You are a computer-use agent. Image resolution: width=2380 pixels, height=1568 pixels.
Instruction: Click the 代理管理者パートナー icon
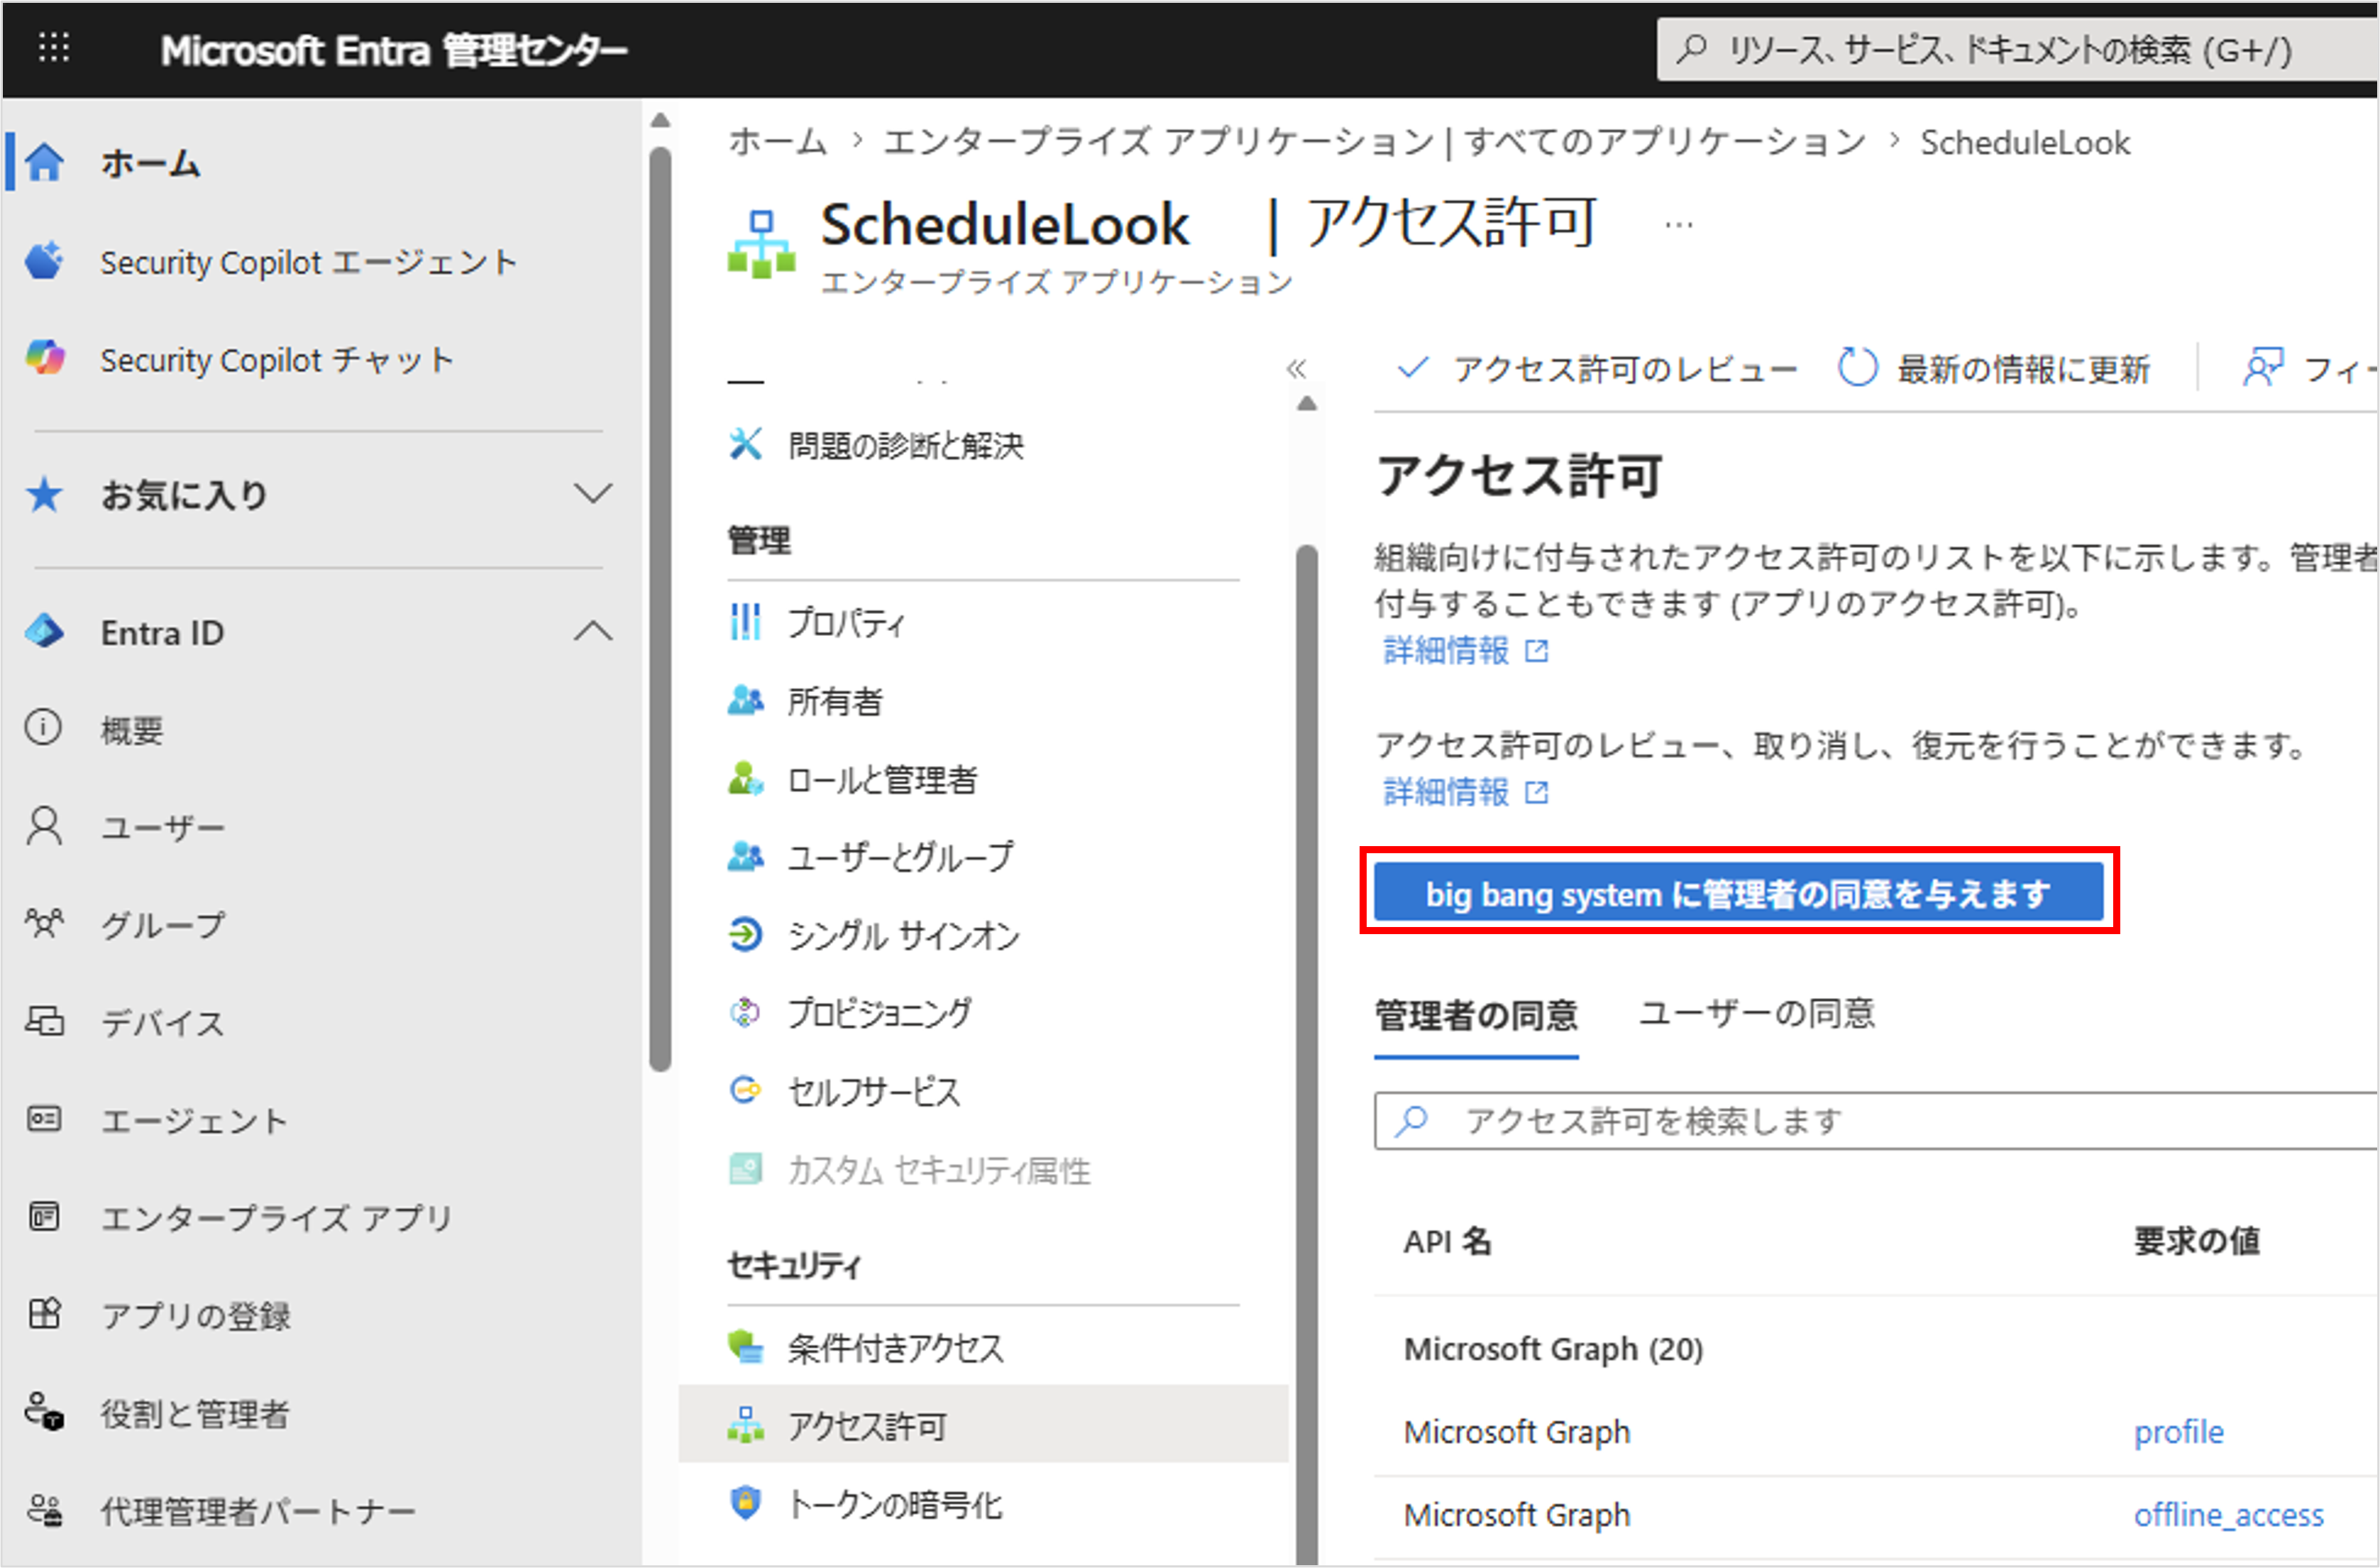point(44,1509)
